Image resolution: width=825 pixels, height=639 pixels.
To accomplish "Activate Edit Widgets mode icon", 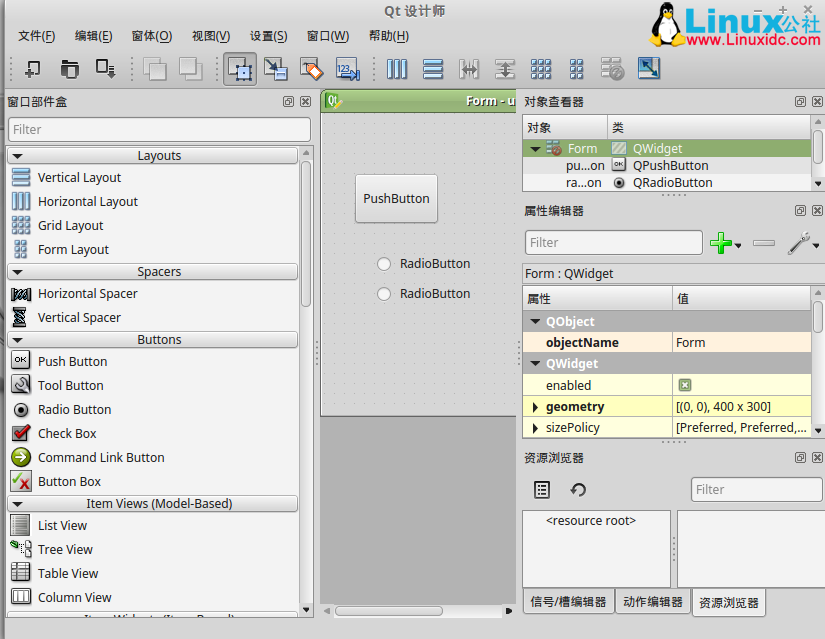I will coord(240,69).
